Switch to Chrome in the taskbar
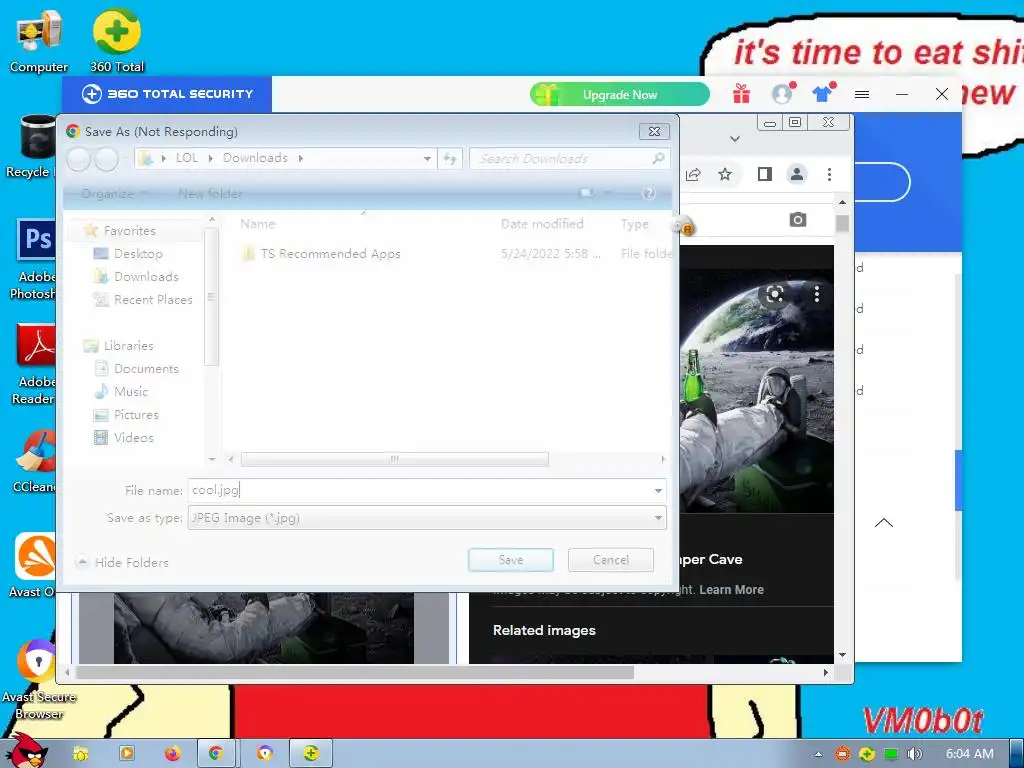 (216, 754)
